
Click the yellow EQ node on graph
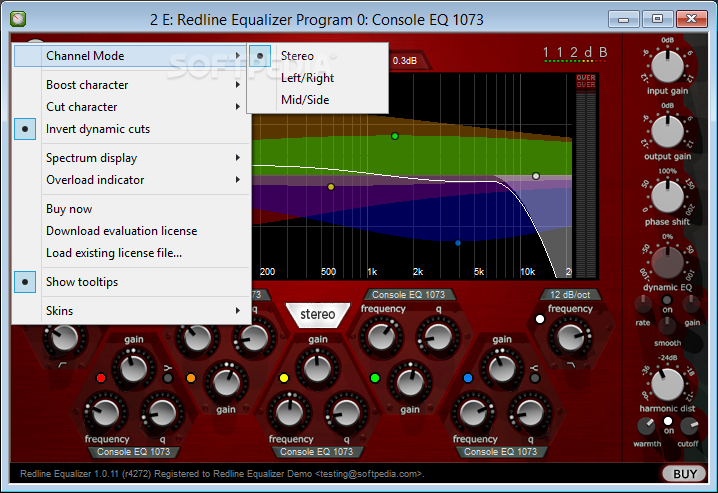[331, 187]
